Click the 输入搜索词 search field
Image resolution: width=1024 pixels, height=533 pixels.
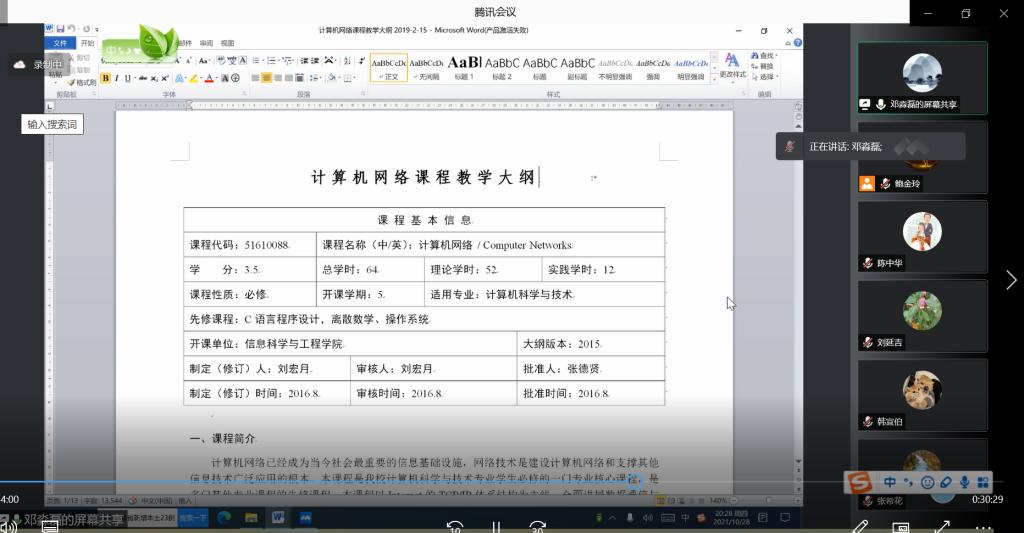(52, 124)
